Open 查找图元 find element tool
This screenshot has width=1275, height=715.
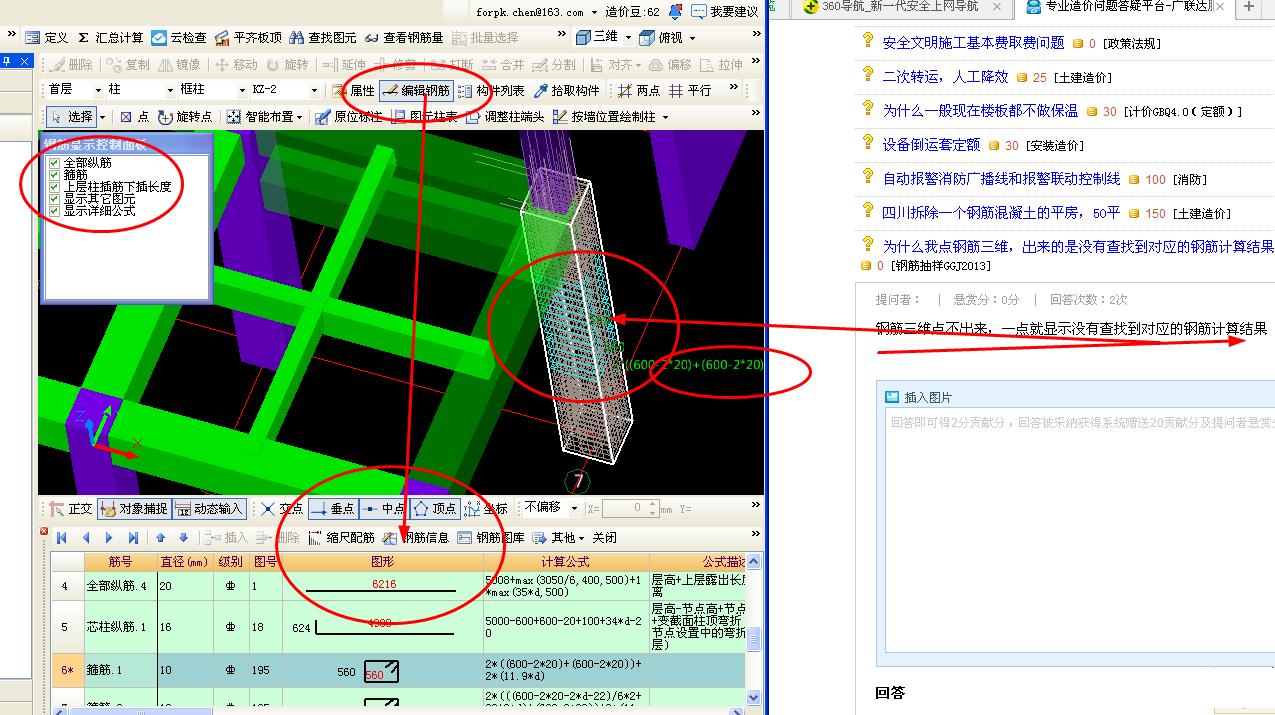322,38
